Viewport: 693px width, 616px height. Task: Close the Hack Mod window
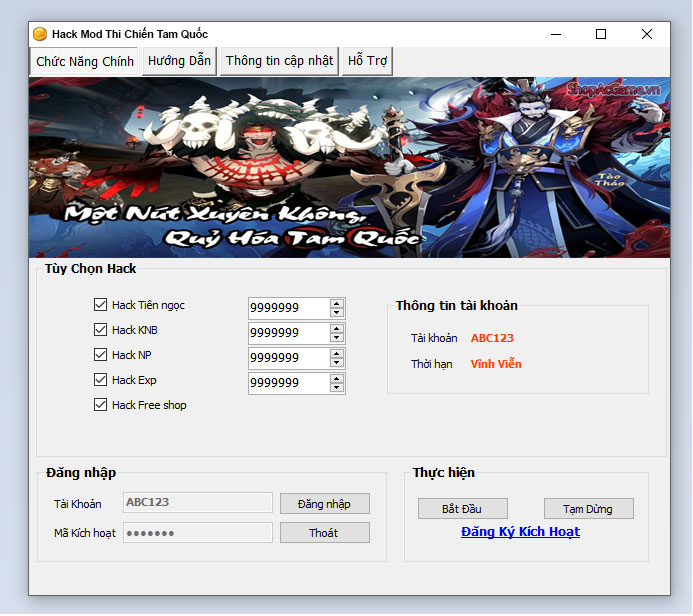[x=647, y=34]
